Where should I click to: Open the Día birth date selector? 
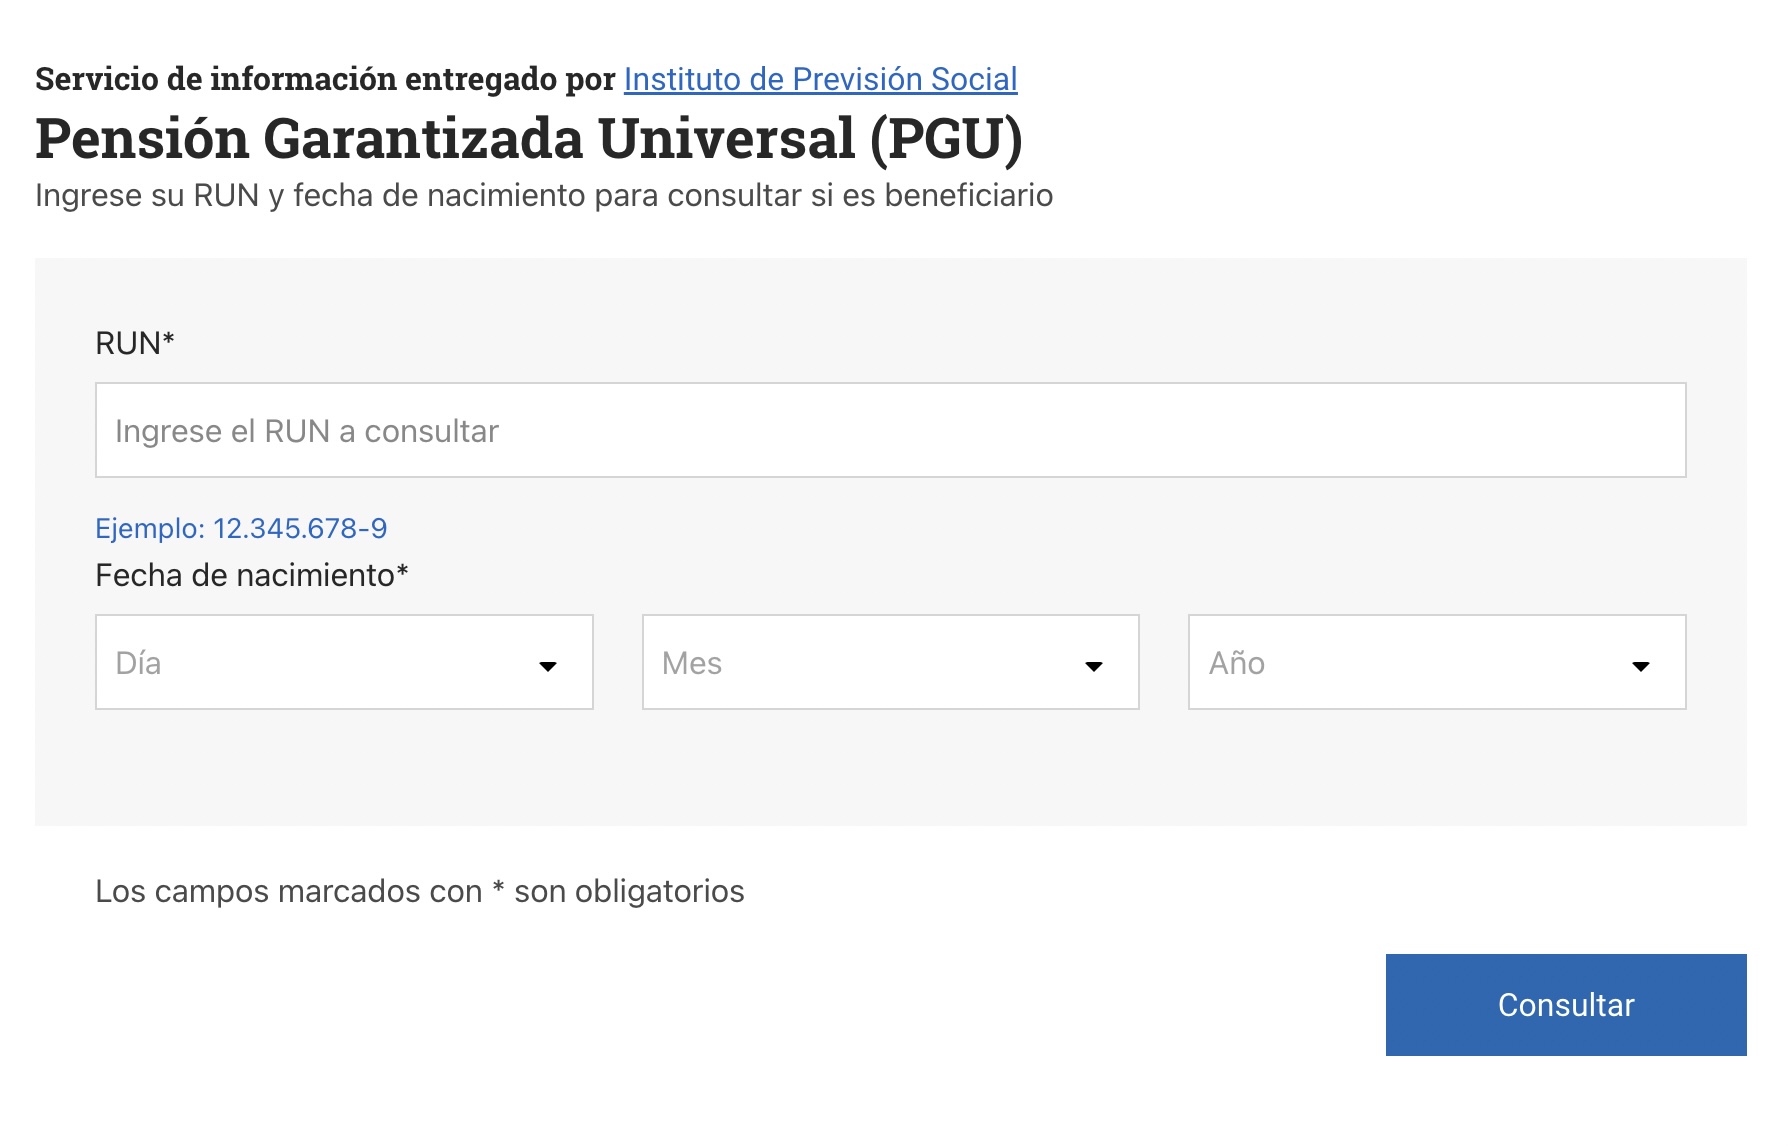pos(344,662)
